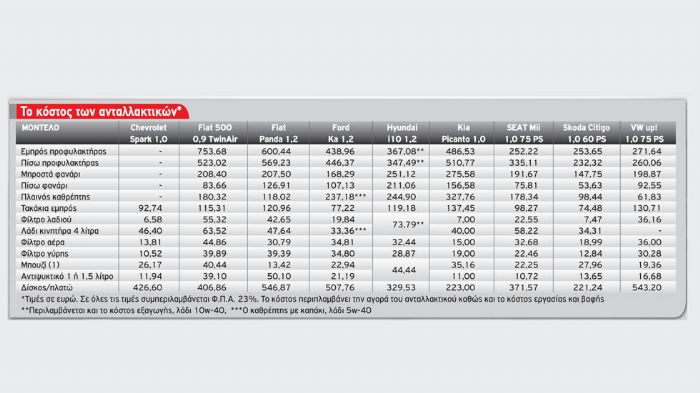Select the ΜΟΝΤΕΛΟ column header
This screenshot has height=393, width=700.
pos(40,128)
